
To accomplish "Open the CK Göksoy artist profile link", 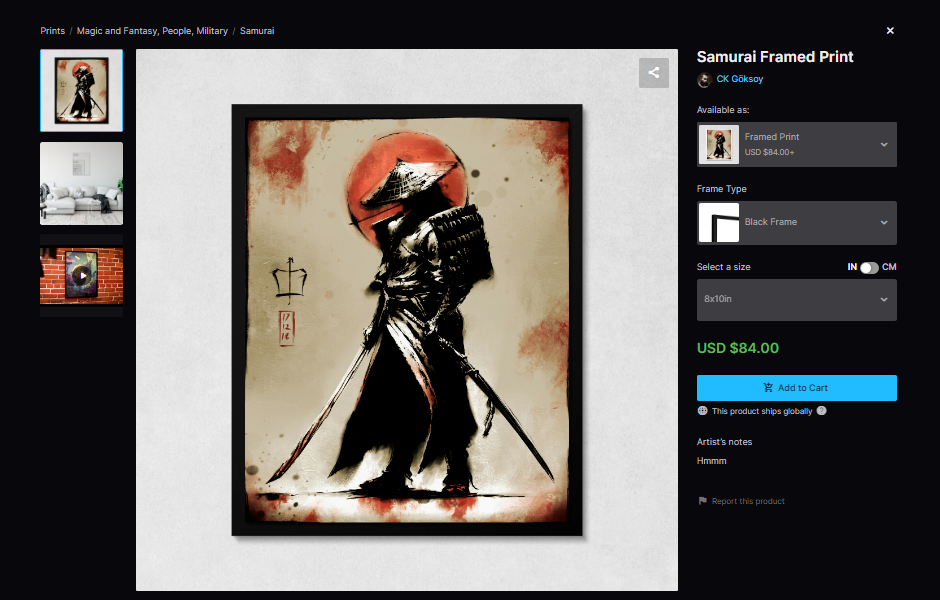I will click(740, 79).
